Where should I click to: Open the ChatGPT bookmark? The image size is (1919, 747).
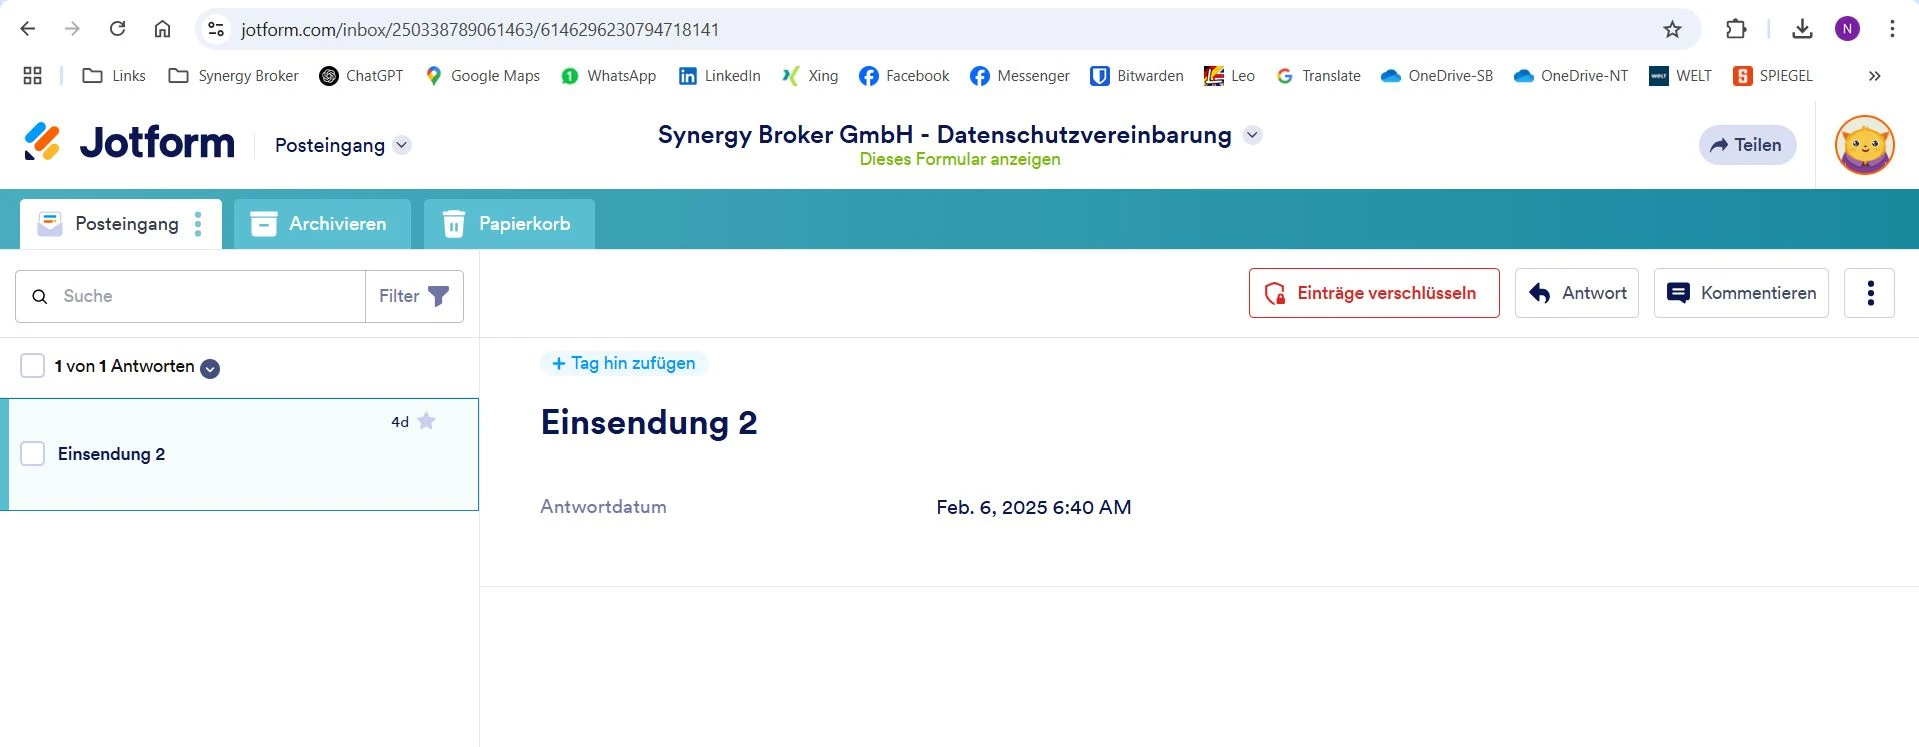coord(361,76)
